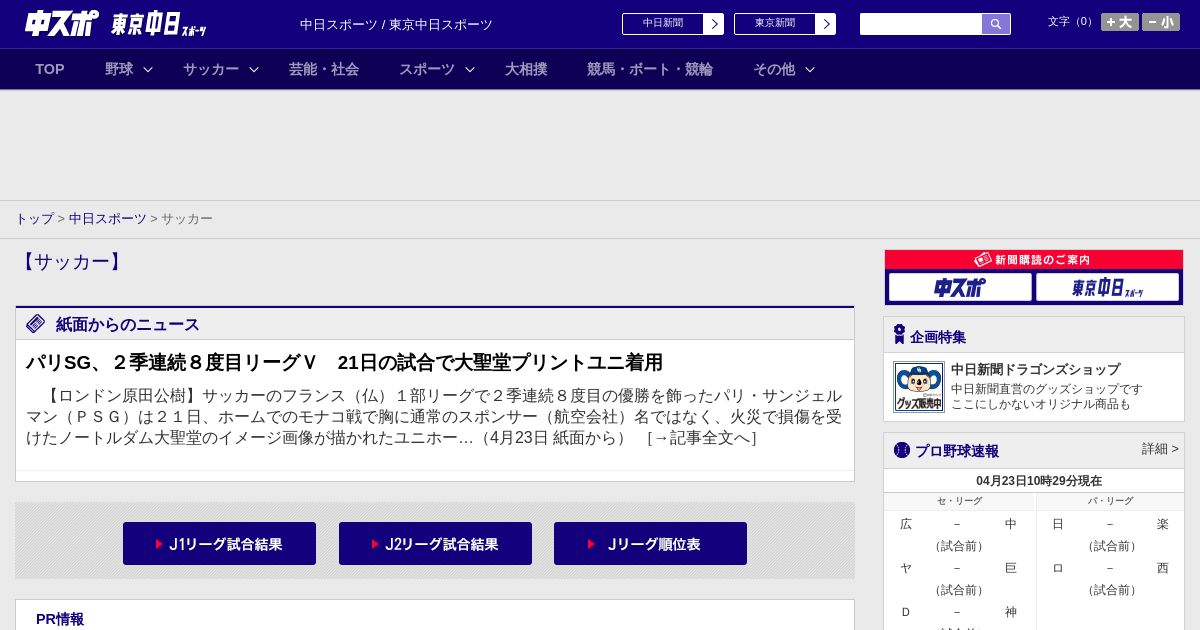
Task: Increase font size with 大 button
Action: (1120, 22)
